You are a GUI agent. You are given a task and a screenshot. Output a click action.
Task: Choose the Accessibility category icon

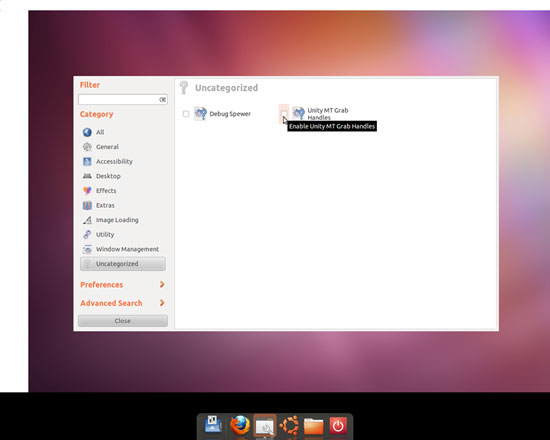pos(87,161)
